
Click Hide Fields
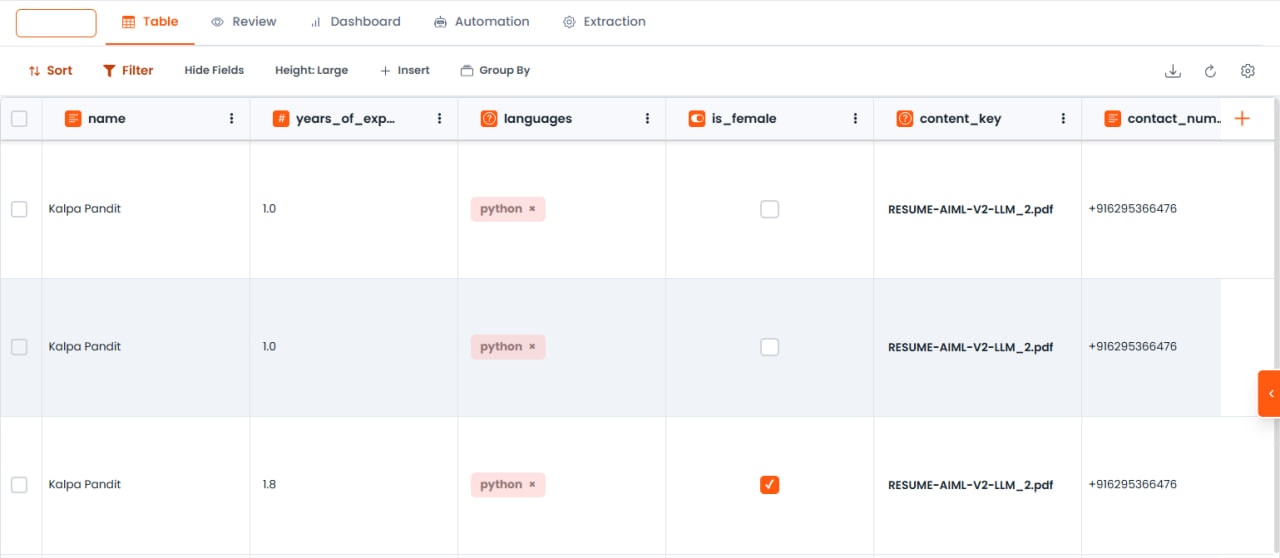[x=214, y=71]
